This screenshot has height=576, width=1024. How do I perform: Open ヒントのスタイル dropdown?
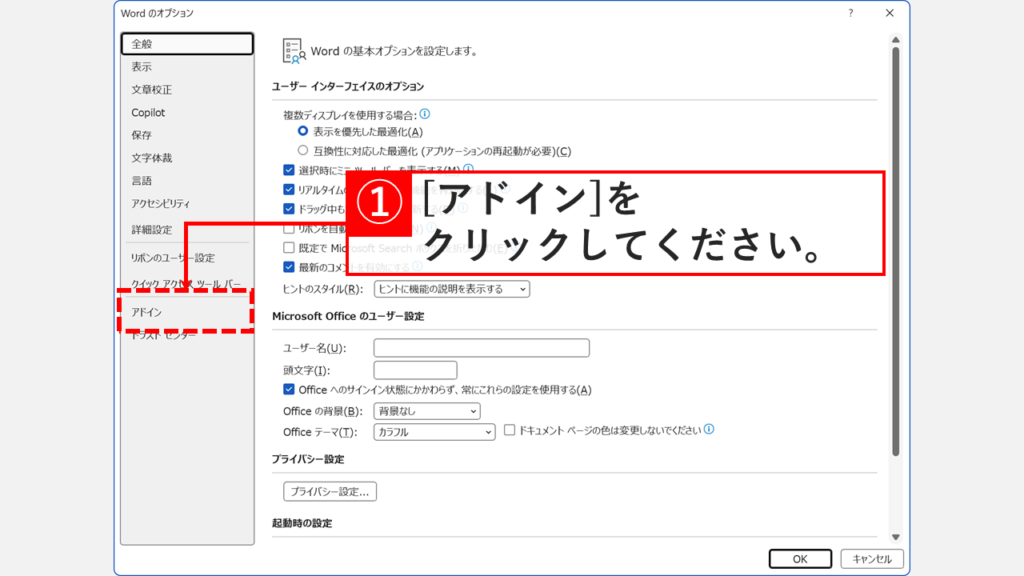point(451,289)
